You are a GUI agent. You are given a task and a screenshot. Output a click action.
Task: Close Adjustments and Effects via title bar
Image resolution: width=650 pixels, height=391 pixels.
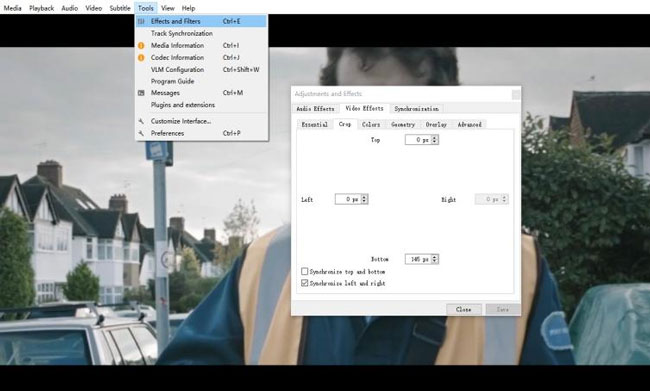pyautogui.click(x=516, y=95)
